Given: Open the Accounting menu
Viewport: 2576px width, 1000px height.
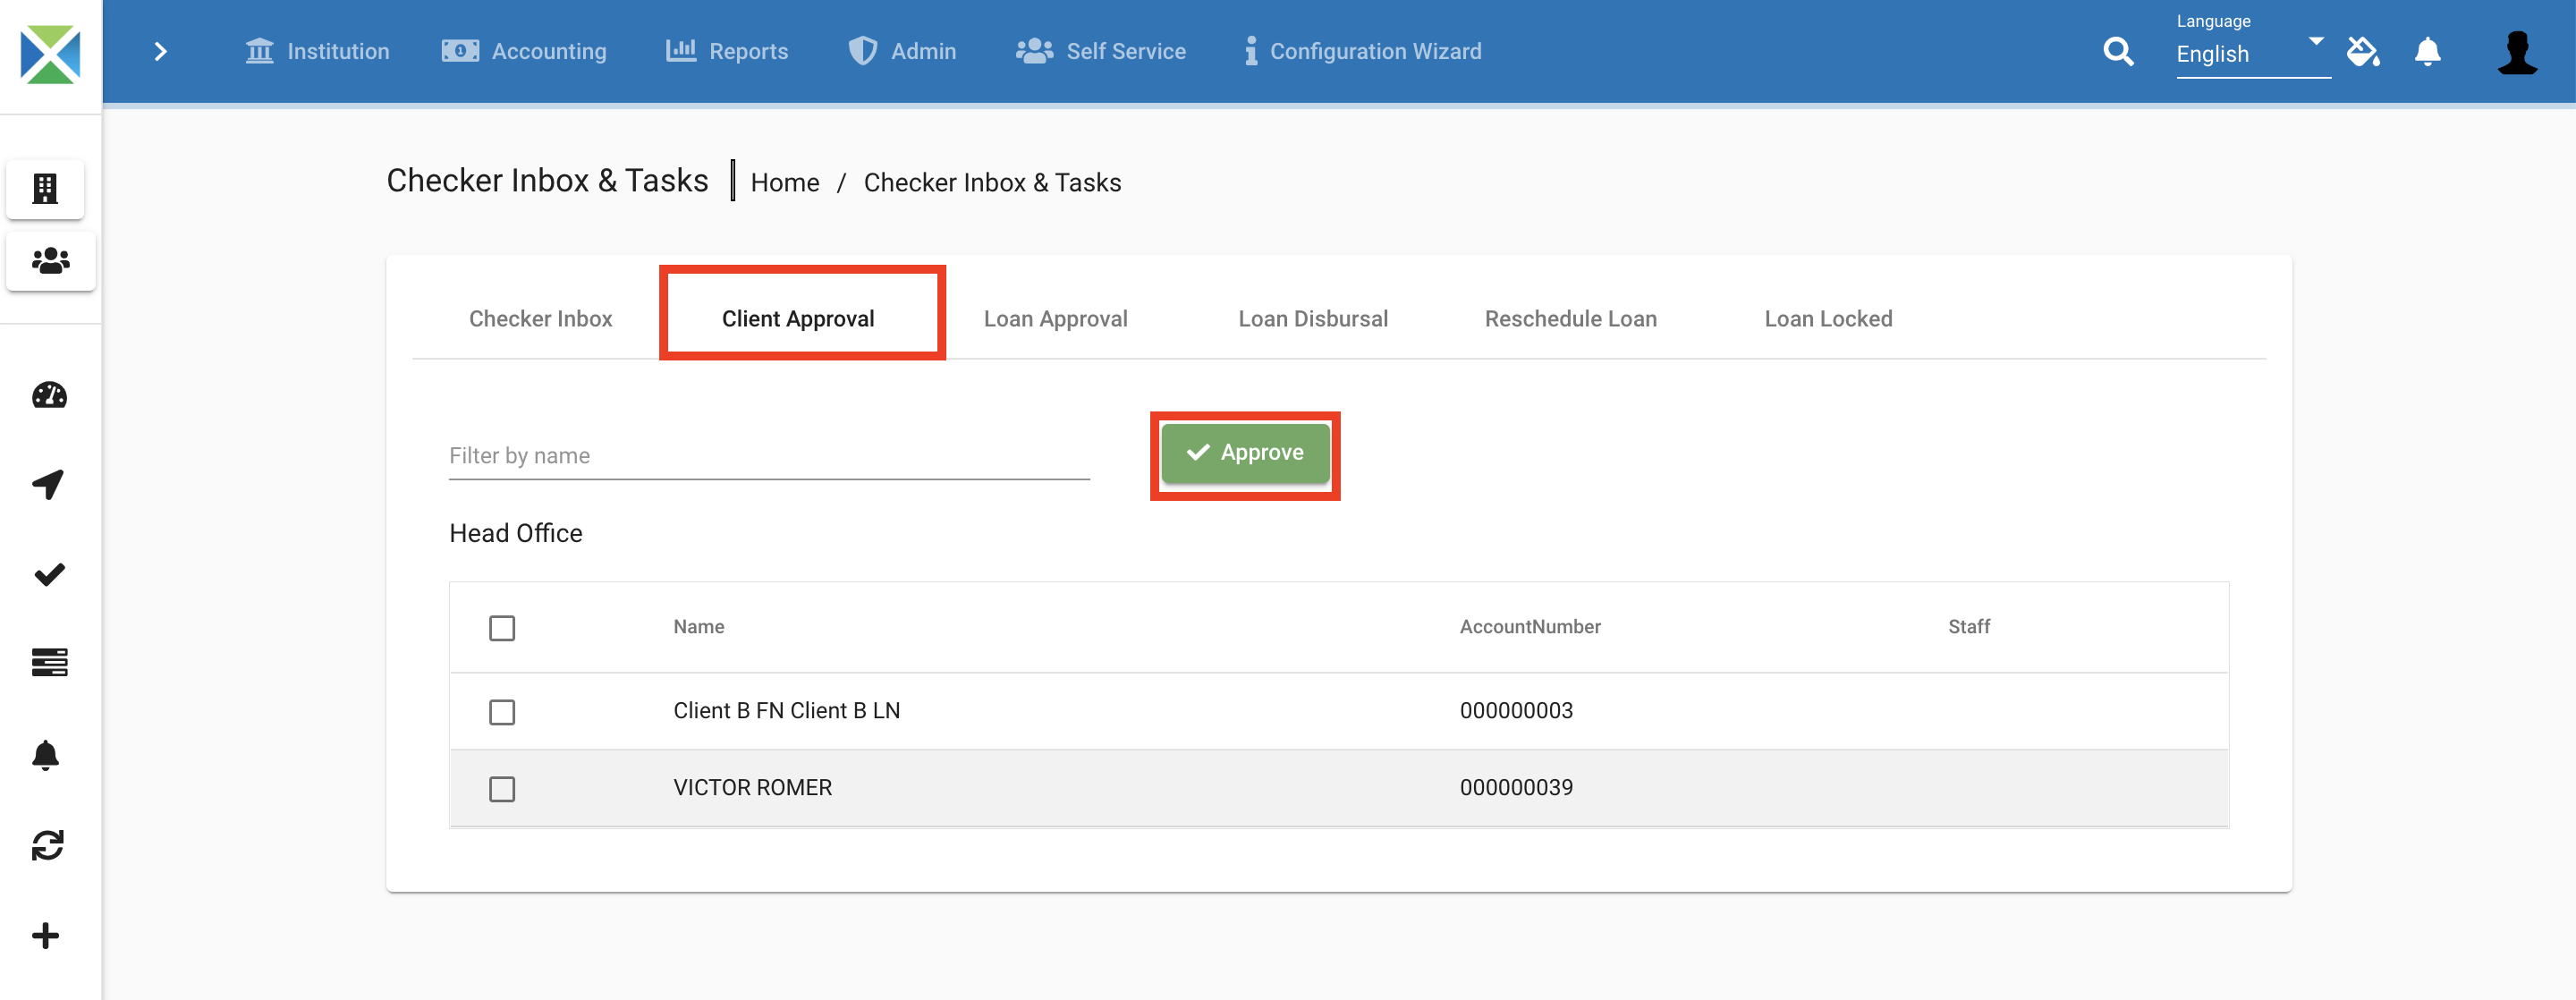Looking at the screenshot, I should click(525, 51).
